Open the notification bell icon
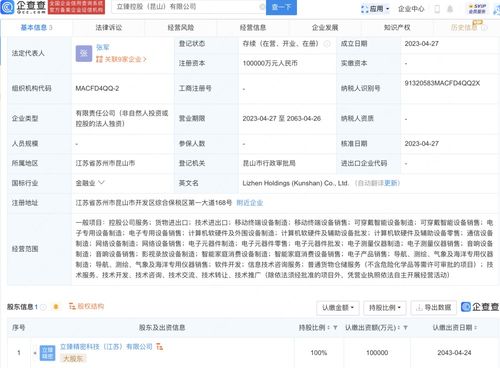Image resolution: width=500 pixels, height=368 pixels. [450, 9]
